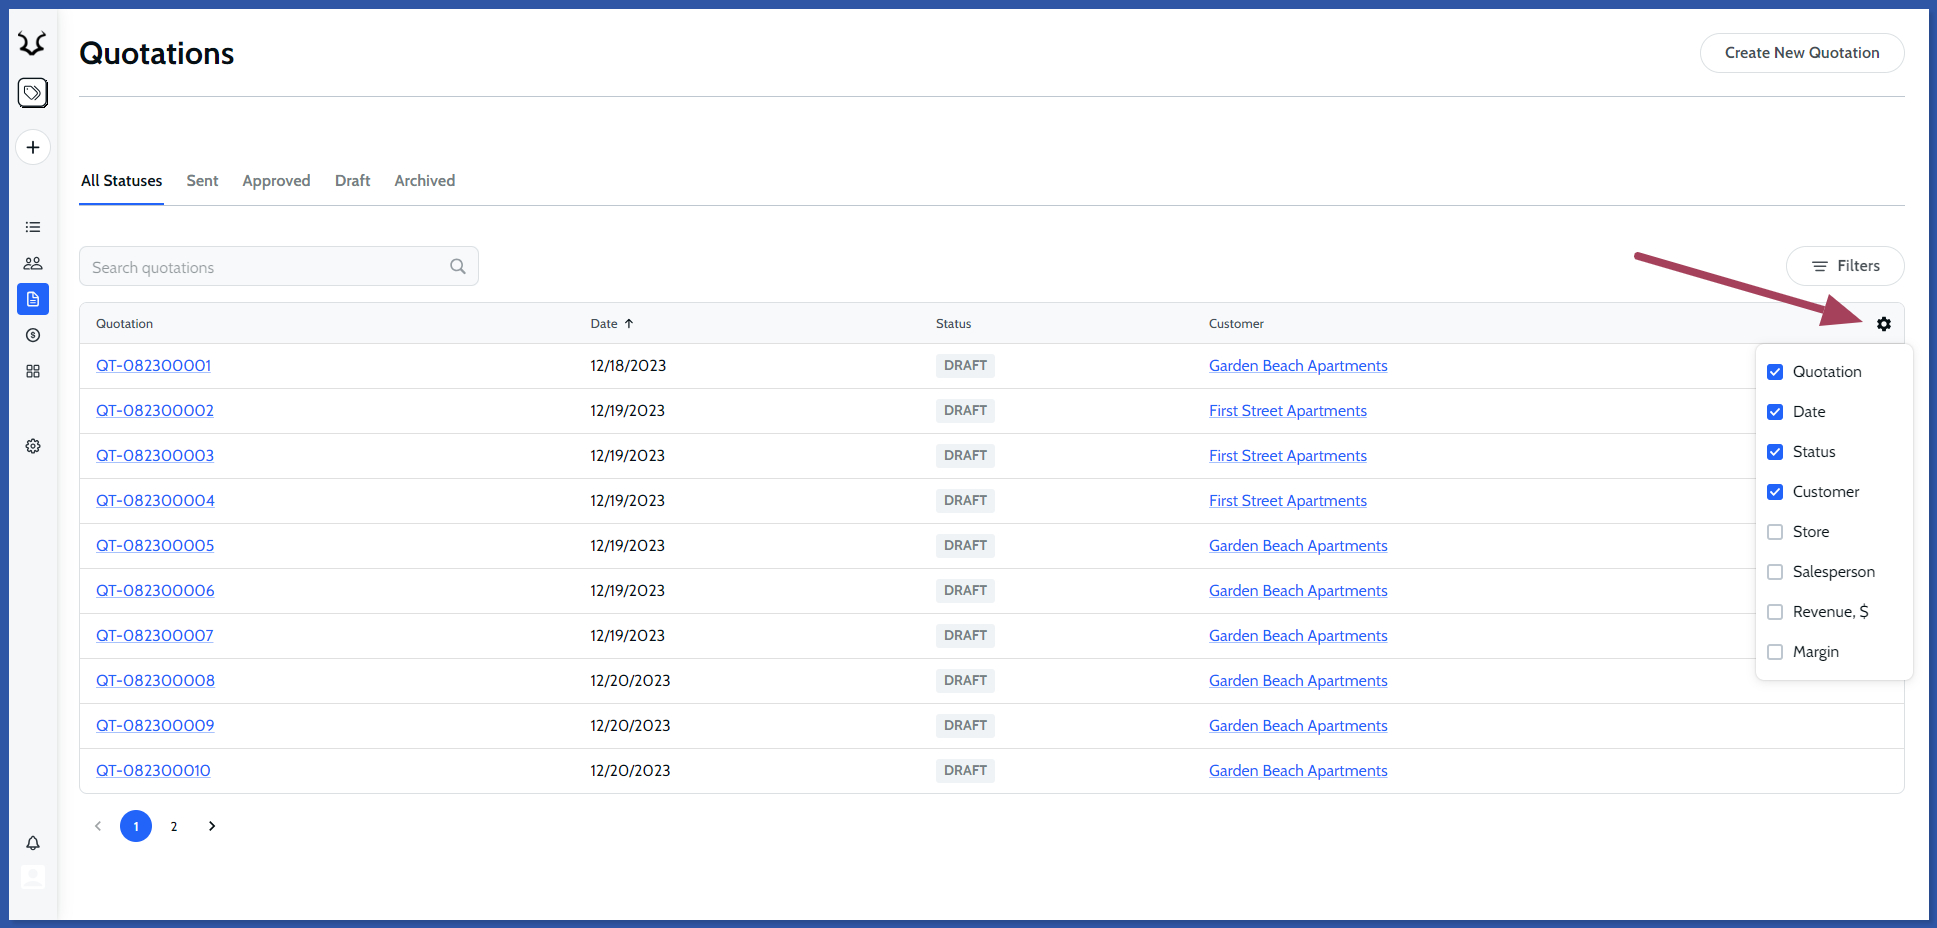This screenshot has width=1937, height=928.
Task: Open quotation QT-082300009
Action: pyautogui.click(x=155, y=726)
